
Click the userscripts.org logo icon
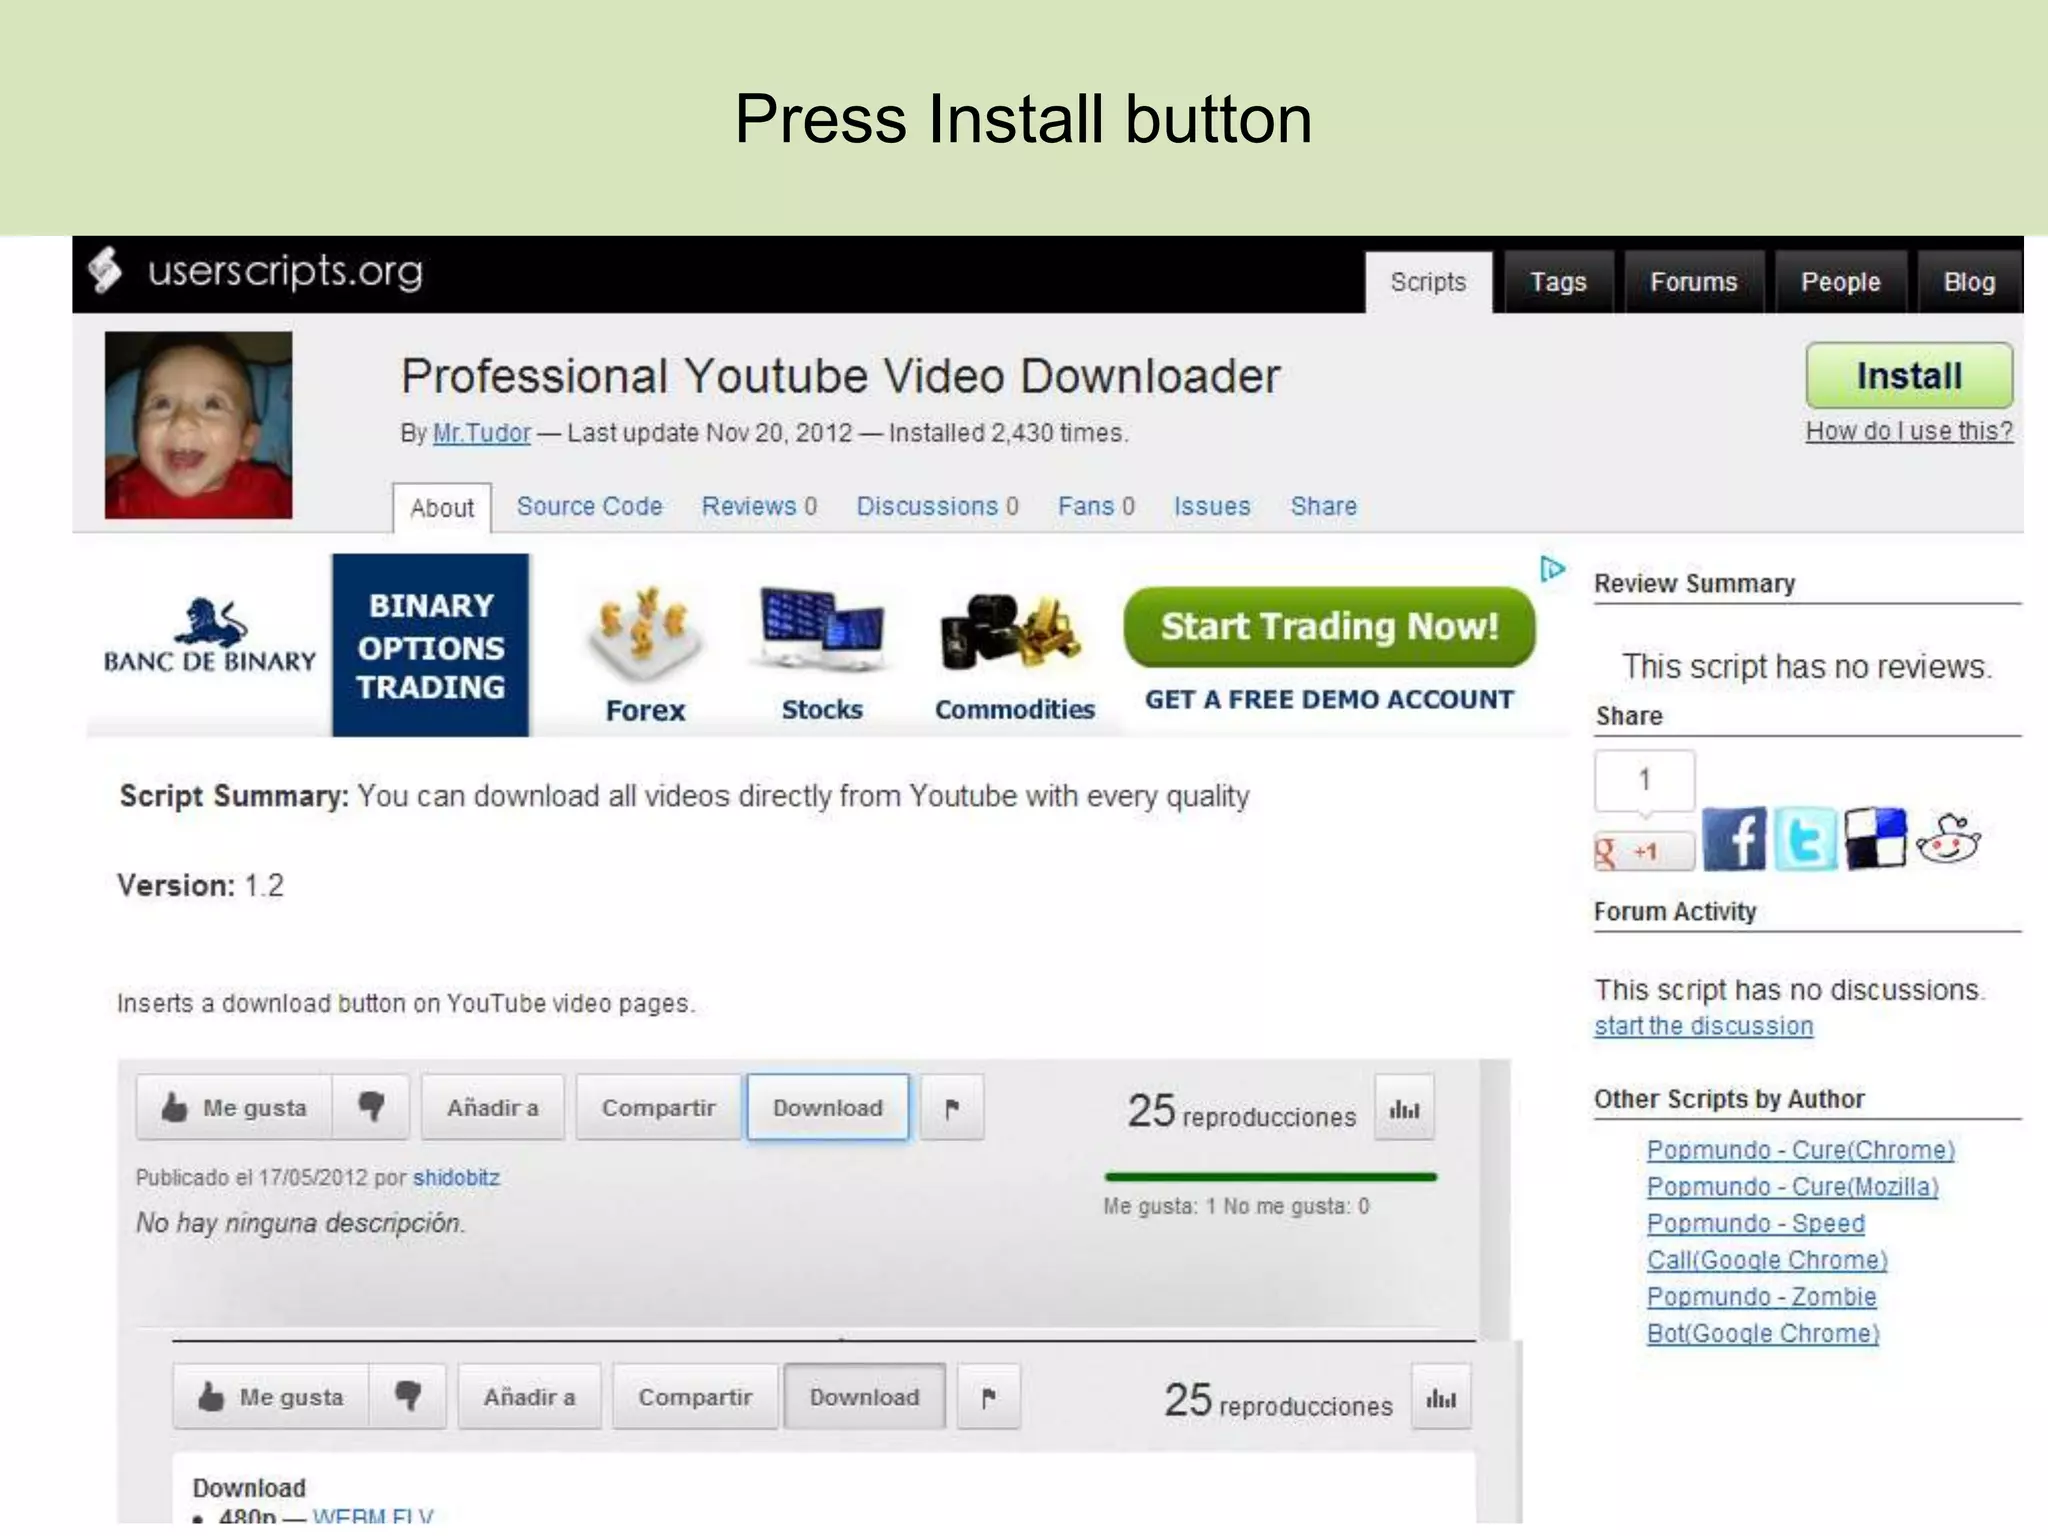click(105, 270)
